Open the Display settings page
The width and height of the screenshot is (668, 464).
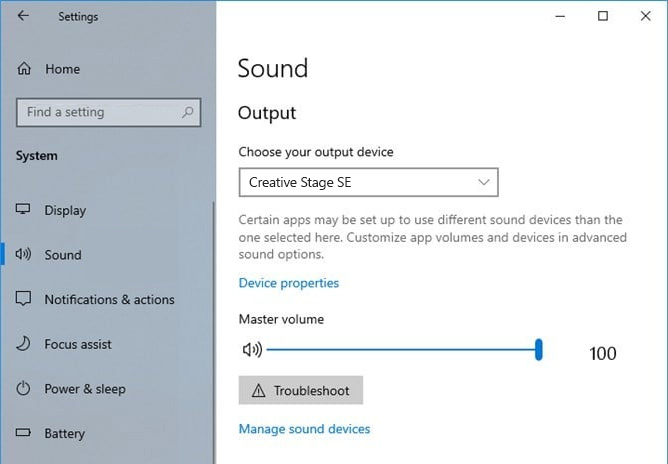[65, 210]
